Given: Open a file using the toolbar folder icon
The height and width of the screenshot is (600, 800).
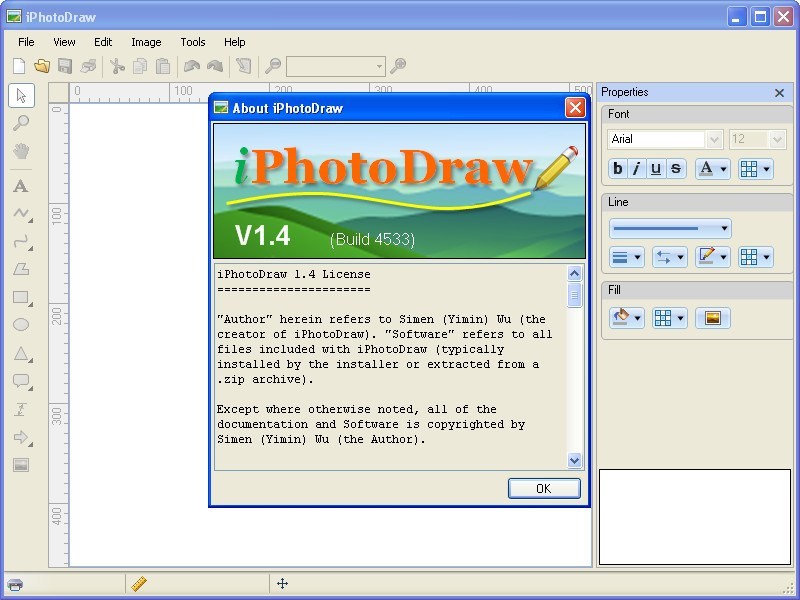Looking at the screenshot, I should 40,65.
